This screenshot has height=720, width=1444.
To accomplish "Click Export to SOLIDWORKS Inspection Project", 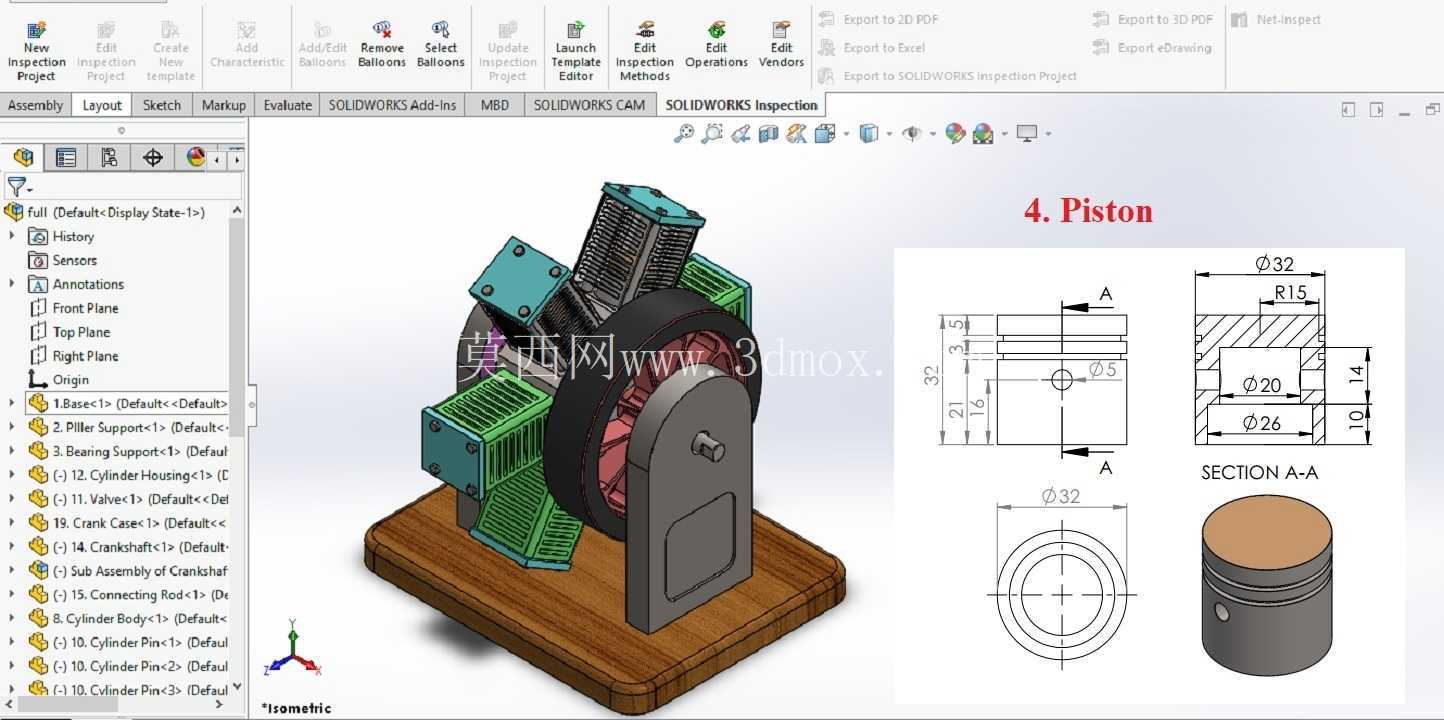I will click(x=947, y=75).
